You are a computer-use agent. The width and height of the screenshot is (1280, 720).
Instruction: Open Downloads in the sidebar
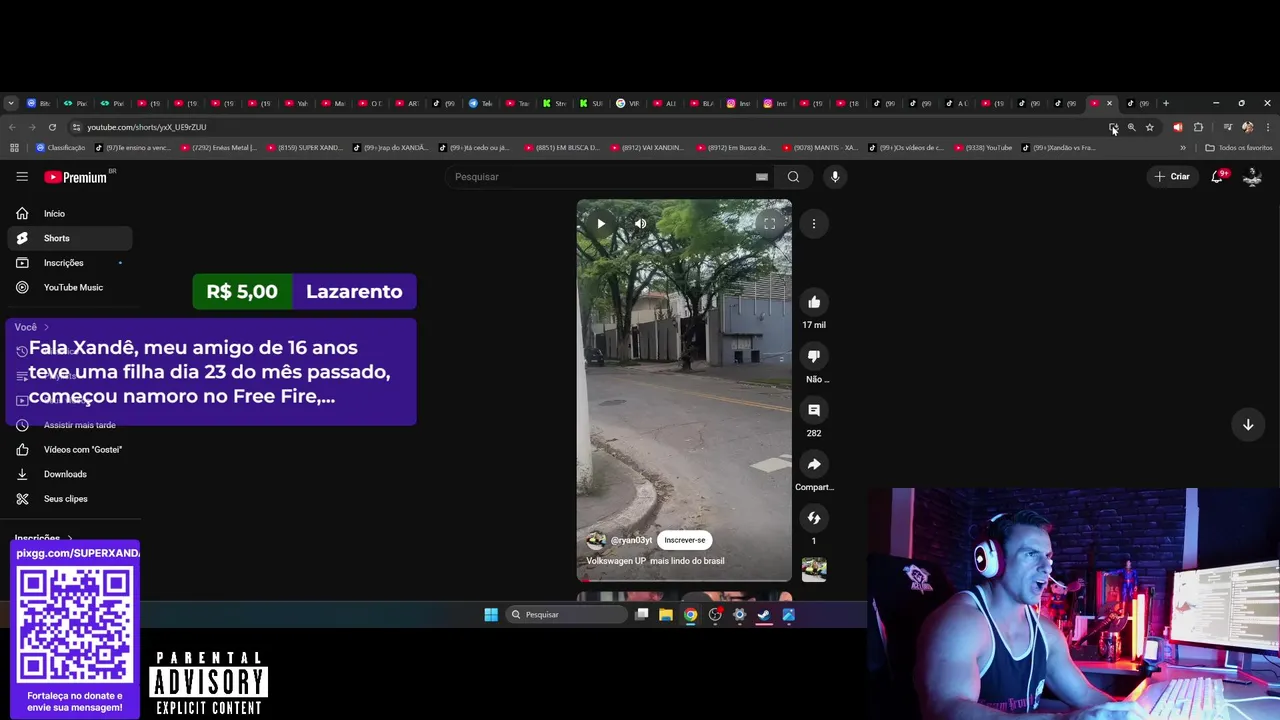[x=69, y=474]
